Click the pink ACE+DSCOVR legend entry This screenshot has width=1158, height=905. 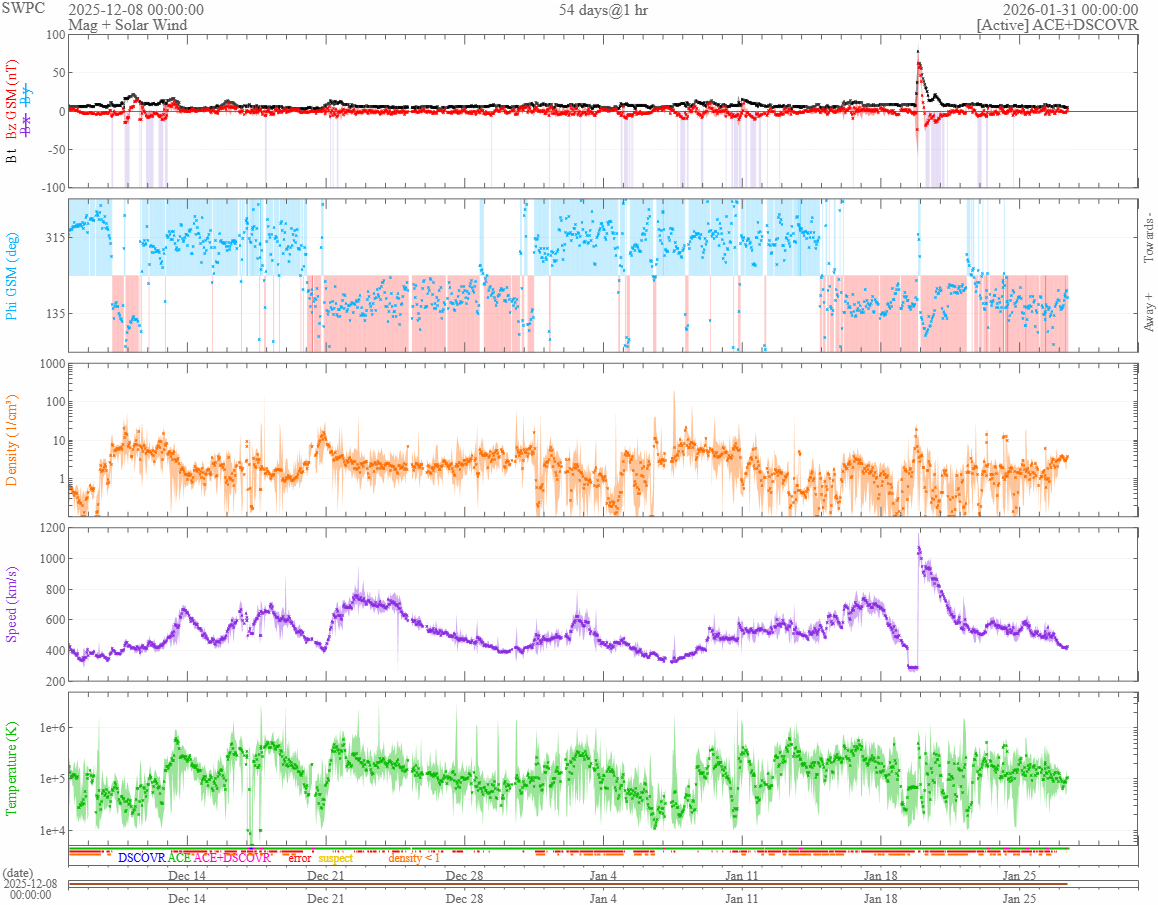pos(232,858)
